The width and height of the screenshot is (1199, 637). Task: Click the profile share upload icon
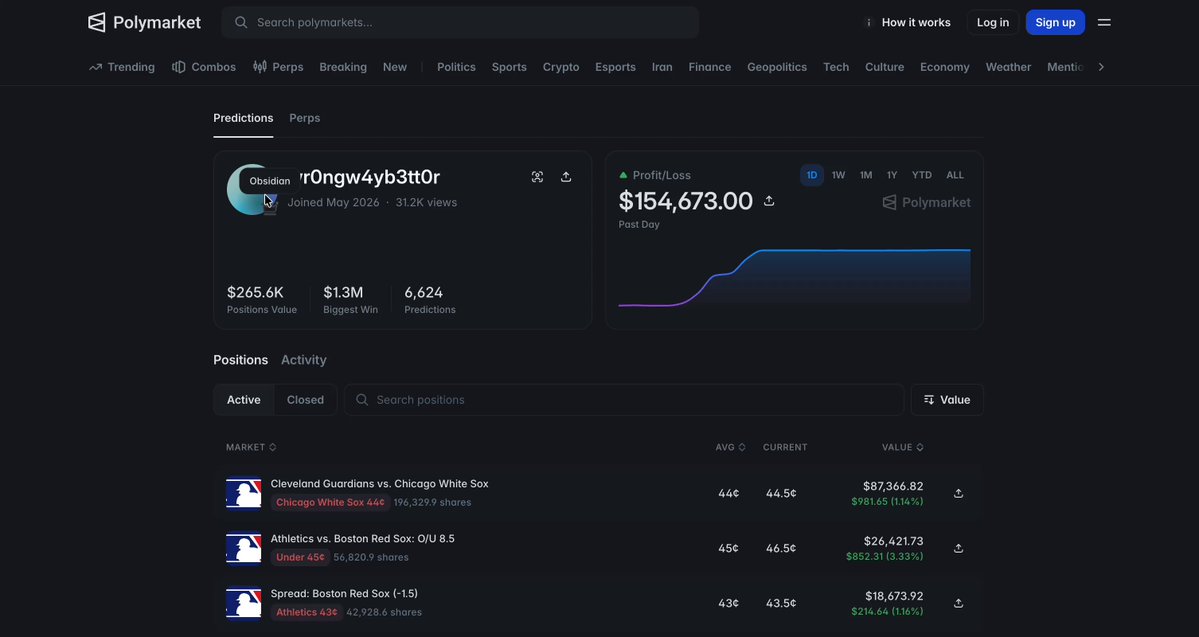coord(566,177)
